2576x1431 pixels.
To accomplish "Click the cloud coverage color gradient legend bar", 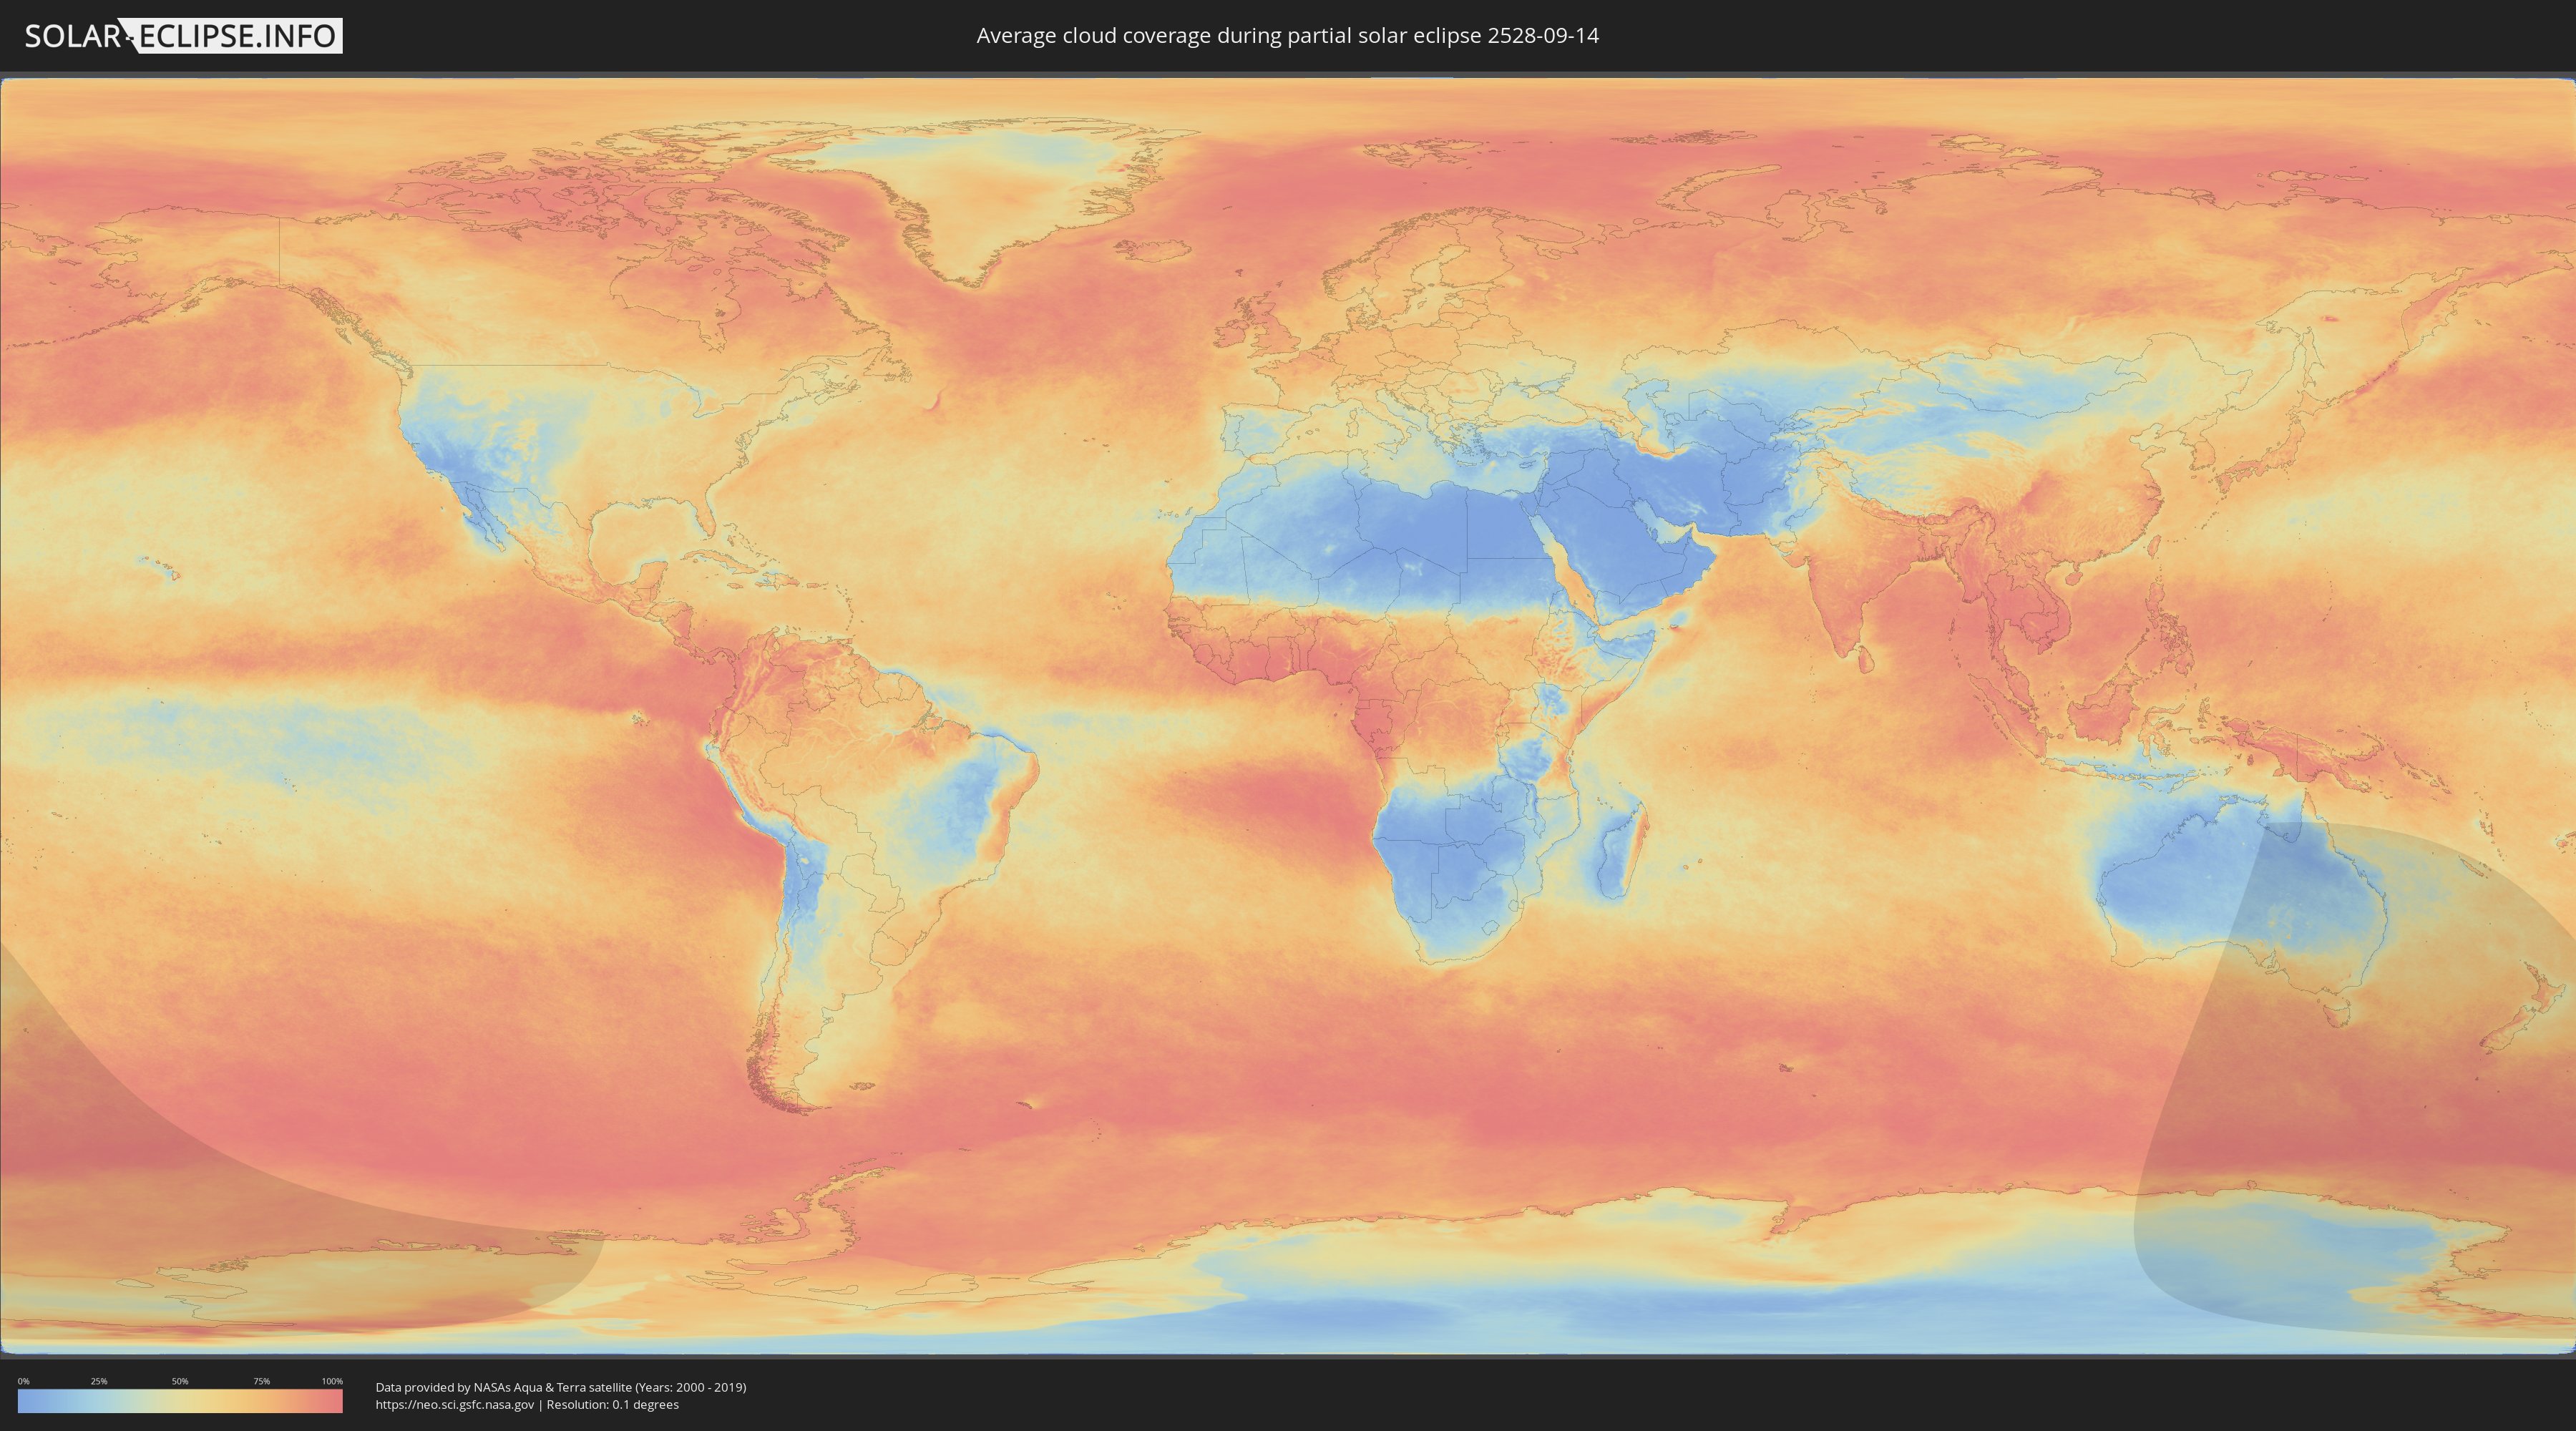I will tap(180, 1400).
